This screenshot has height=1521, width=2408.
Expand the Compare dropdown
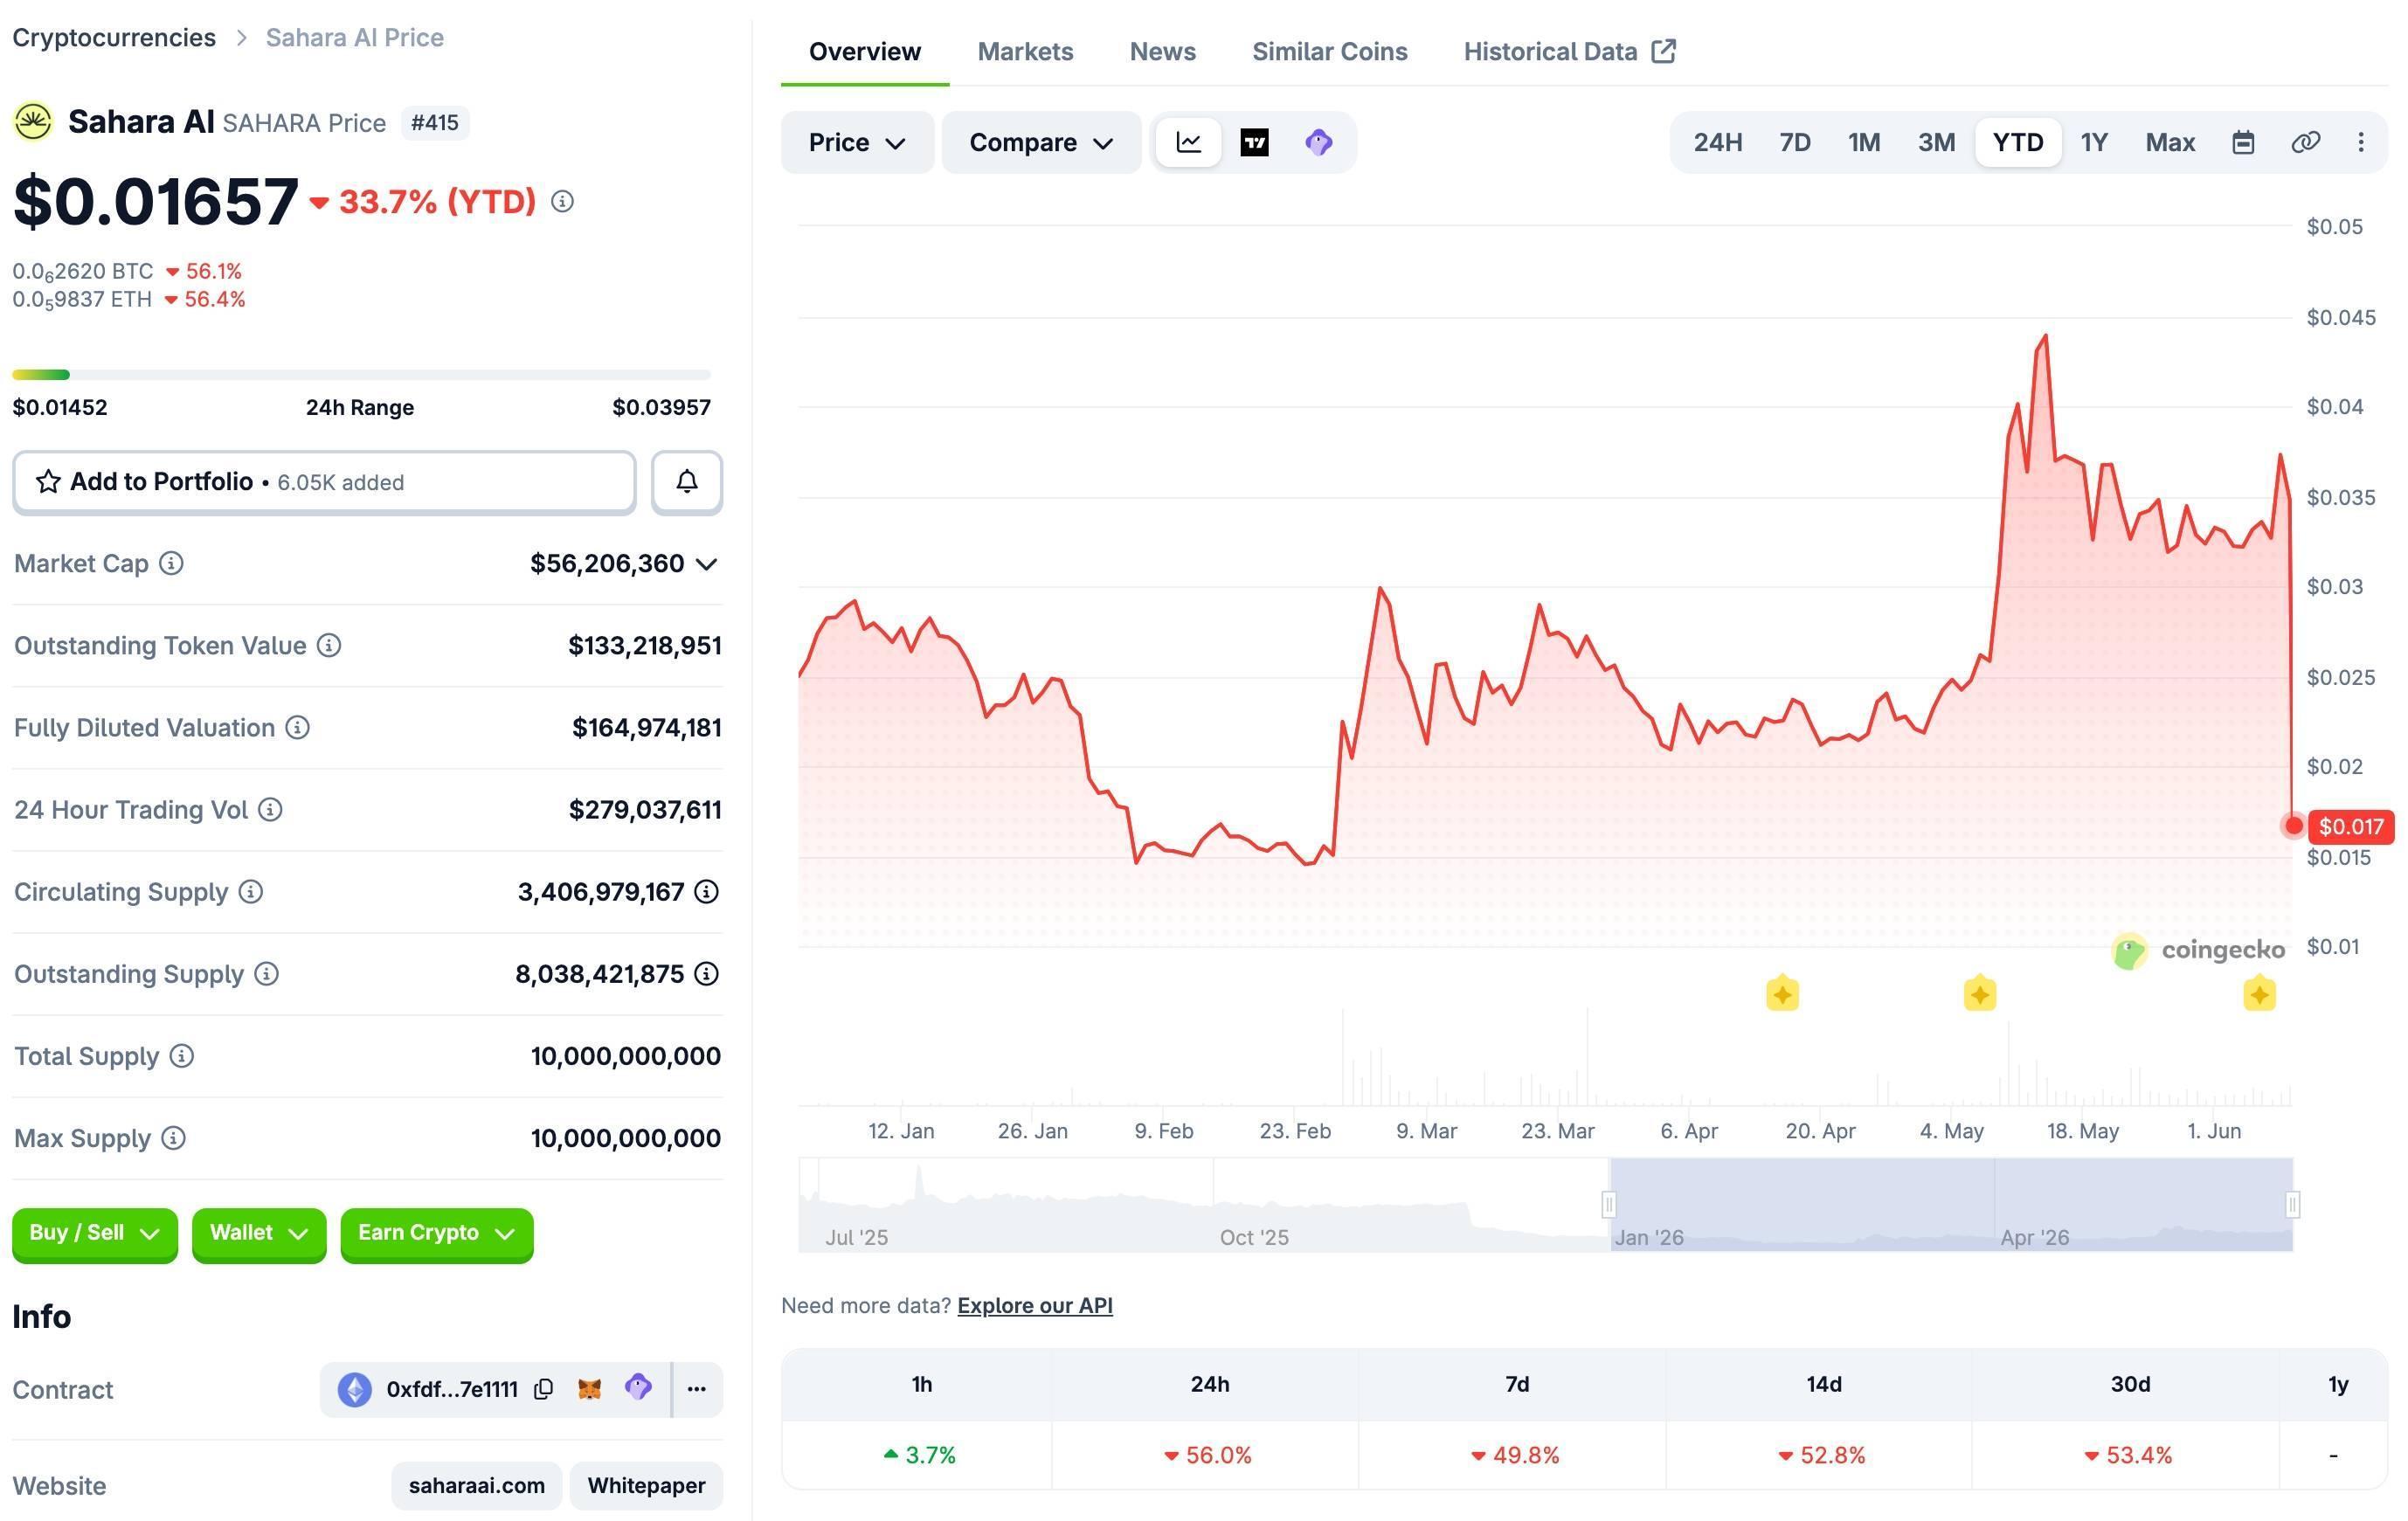click(1041, 142)
